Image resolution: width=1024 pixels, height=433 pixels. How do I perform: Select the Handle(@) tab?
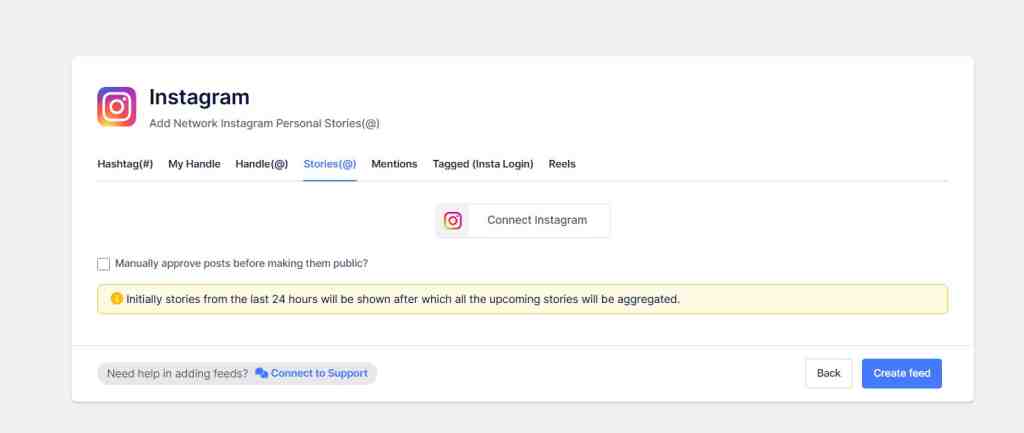[x=261, y=164]
